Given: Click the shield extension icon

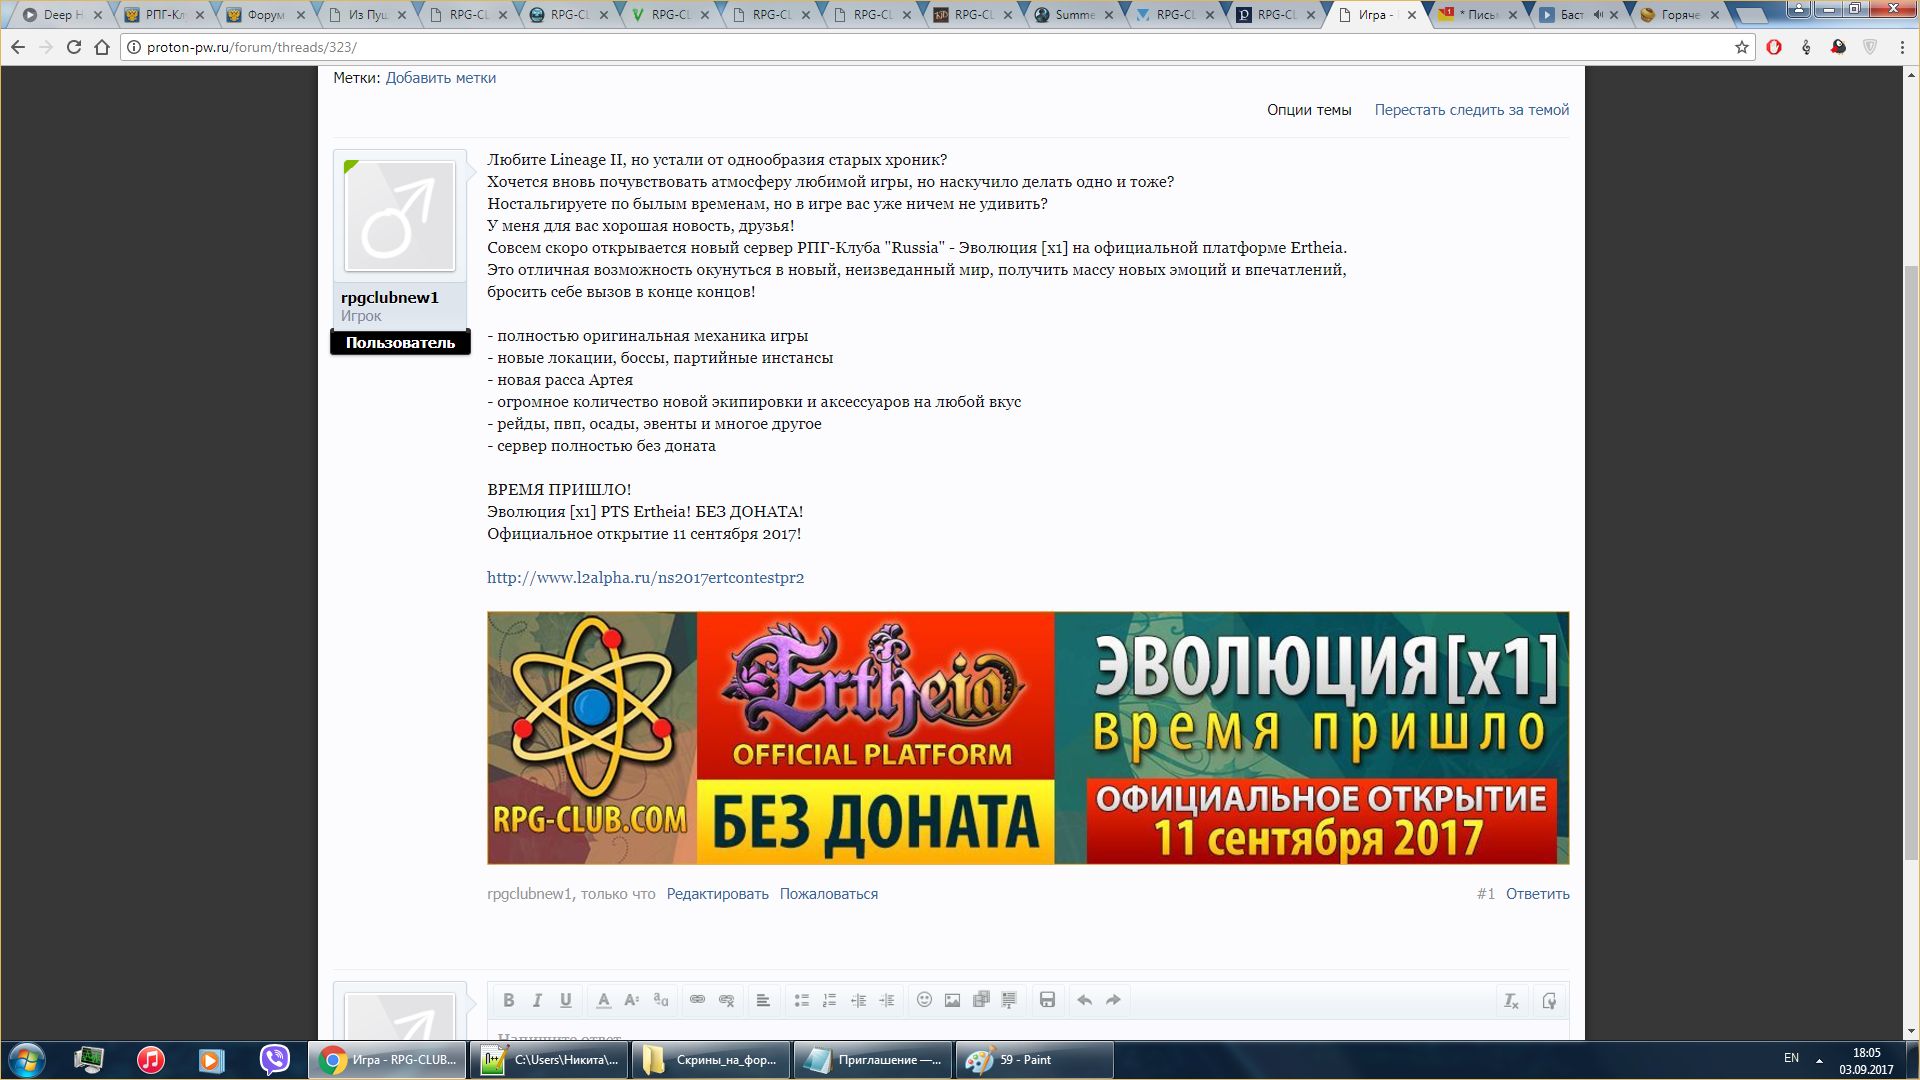Looking at the screenshot, I should (x=1870, y=47).
